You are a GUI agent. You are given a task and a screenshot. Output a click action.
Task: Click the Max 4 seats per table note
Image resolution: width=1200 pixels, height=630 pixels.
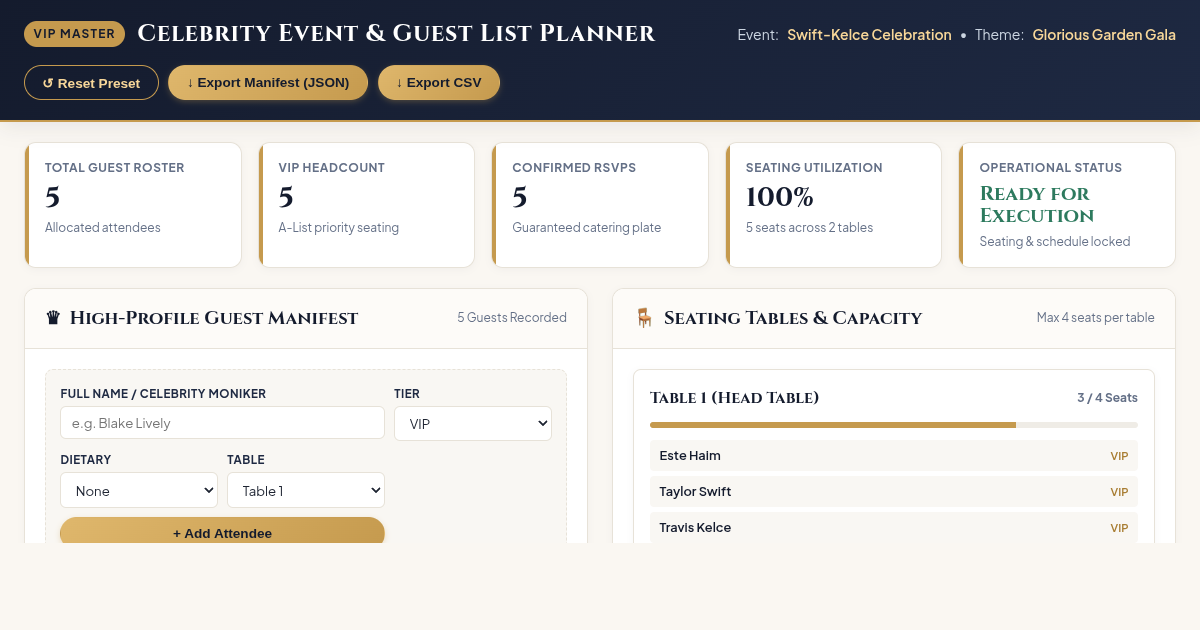(1096, 318)
